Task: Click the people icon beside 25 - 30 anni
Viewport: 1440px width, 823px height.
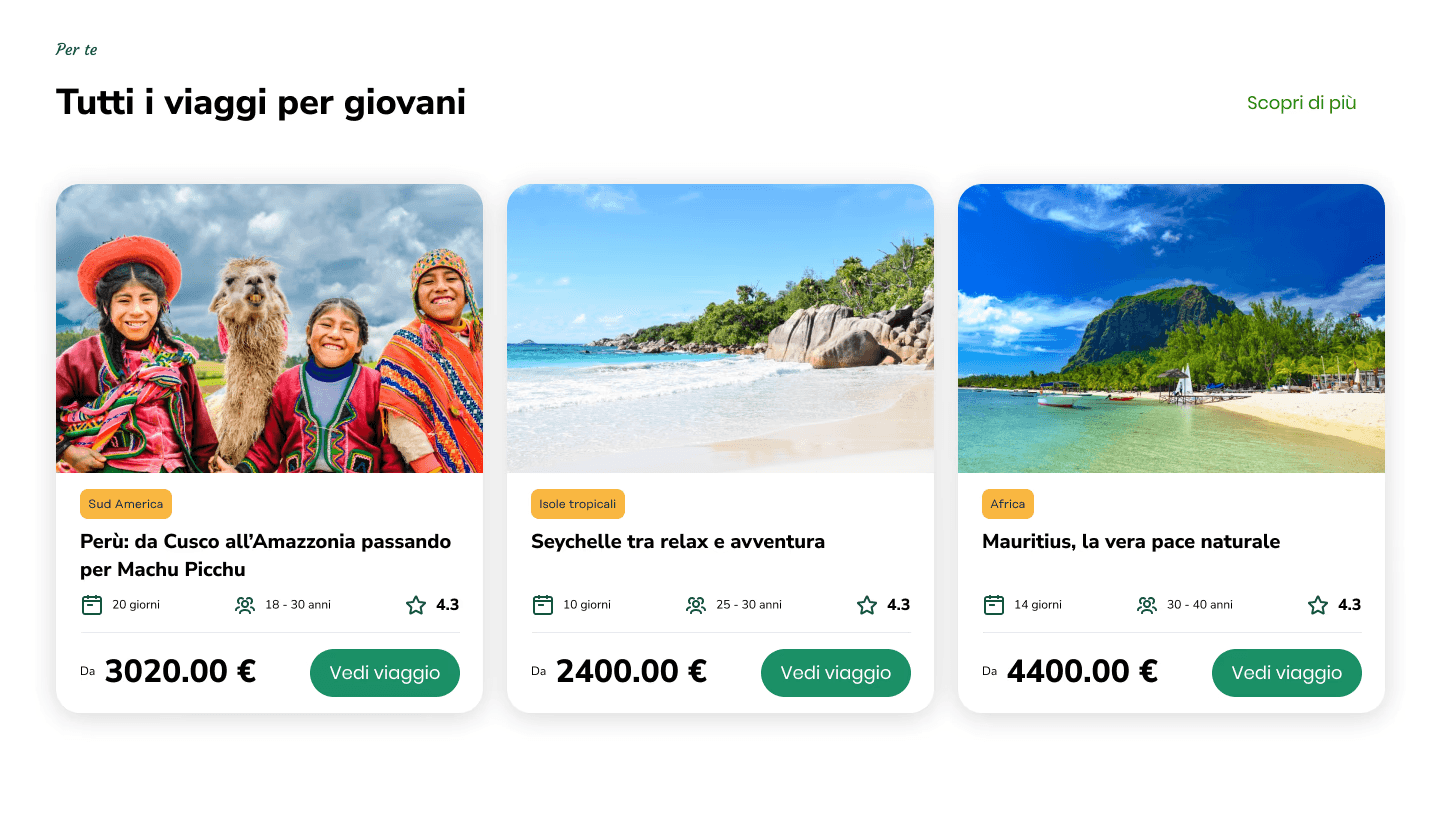Action: coord(696,605)
